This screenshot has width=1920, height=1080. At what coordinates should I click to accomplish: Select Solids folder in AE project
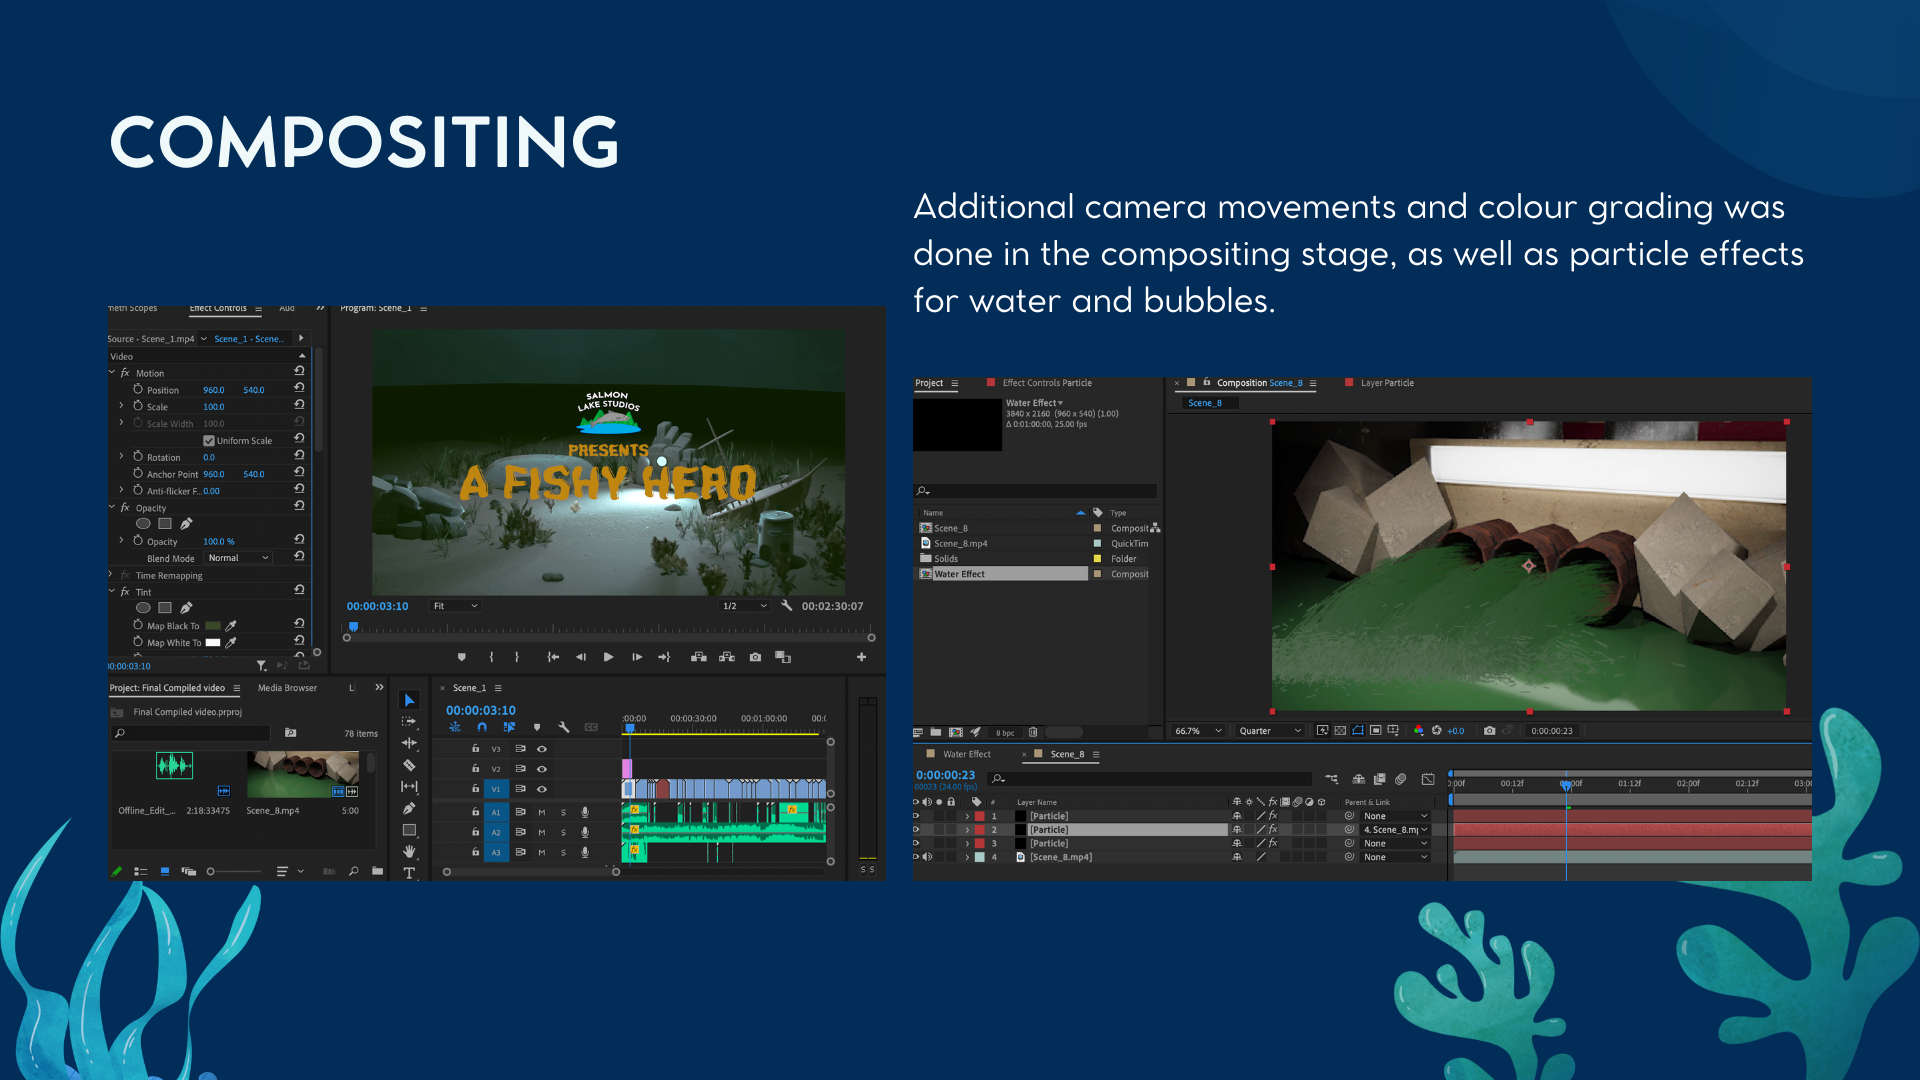pyautogui.click(x=945, y=559)
